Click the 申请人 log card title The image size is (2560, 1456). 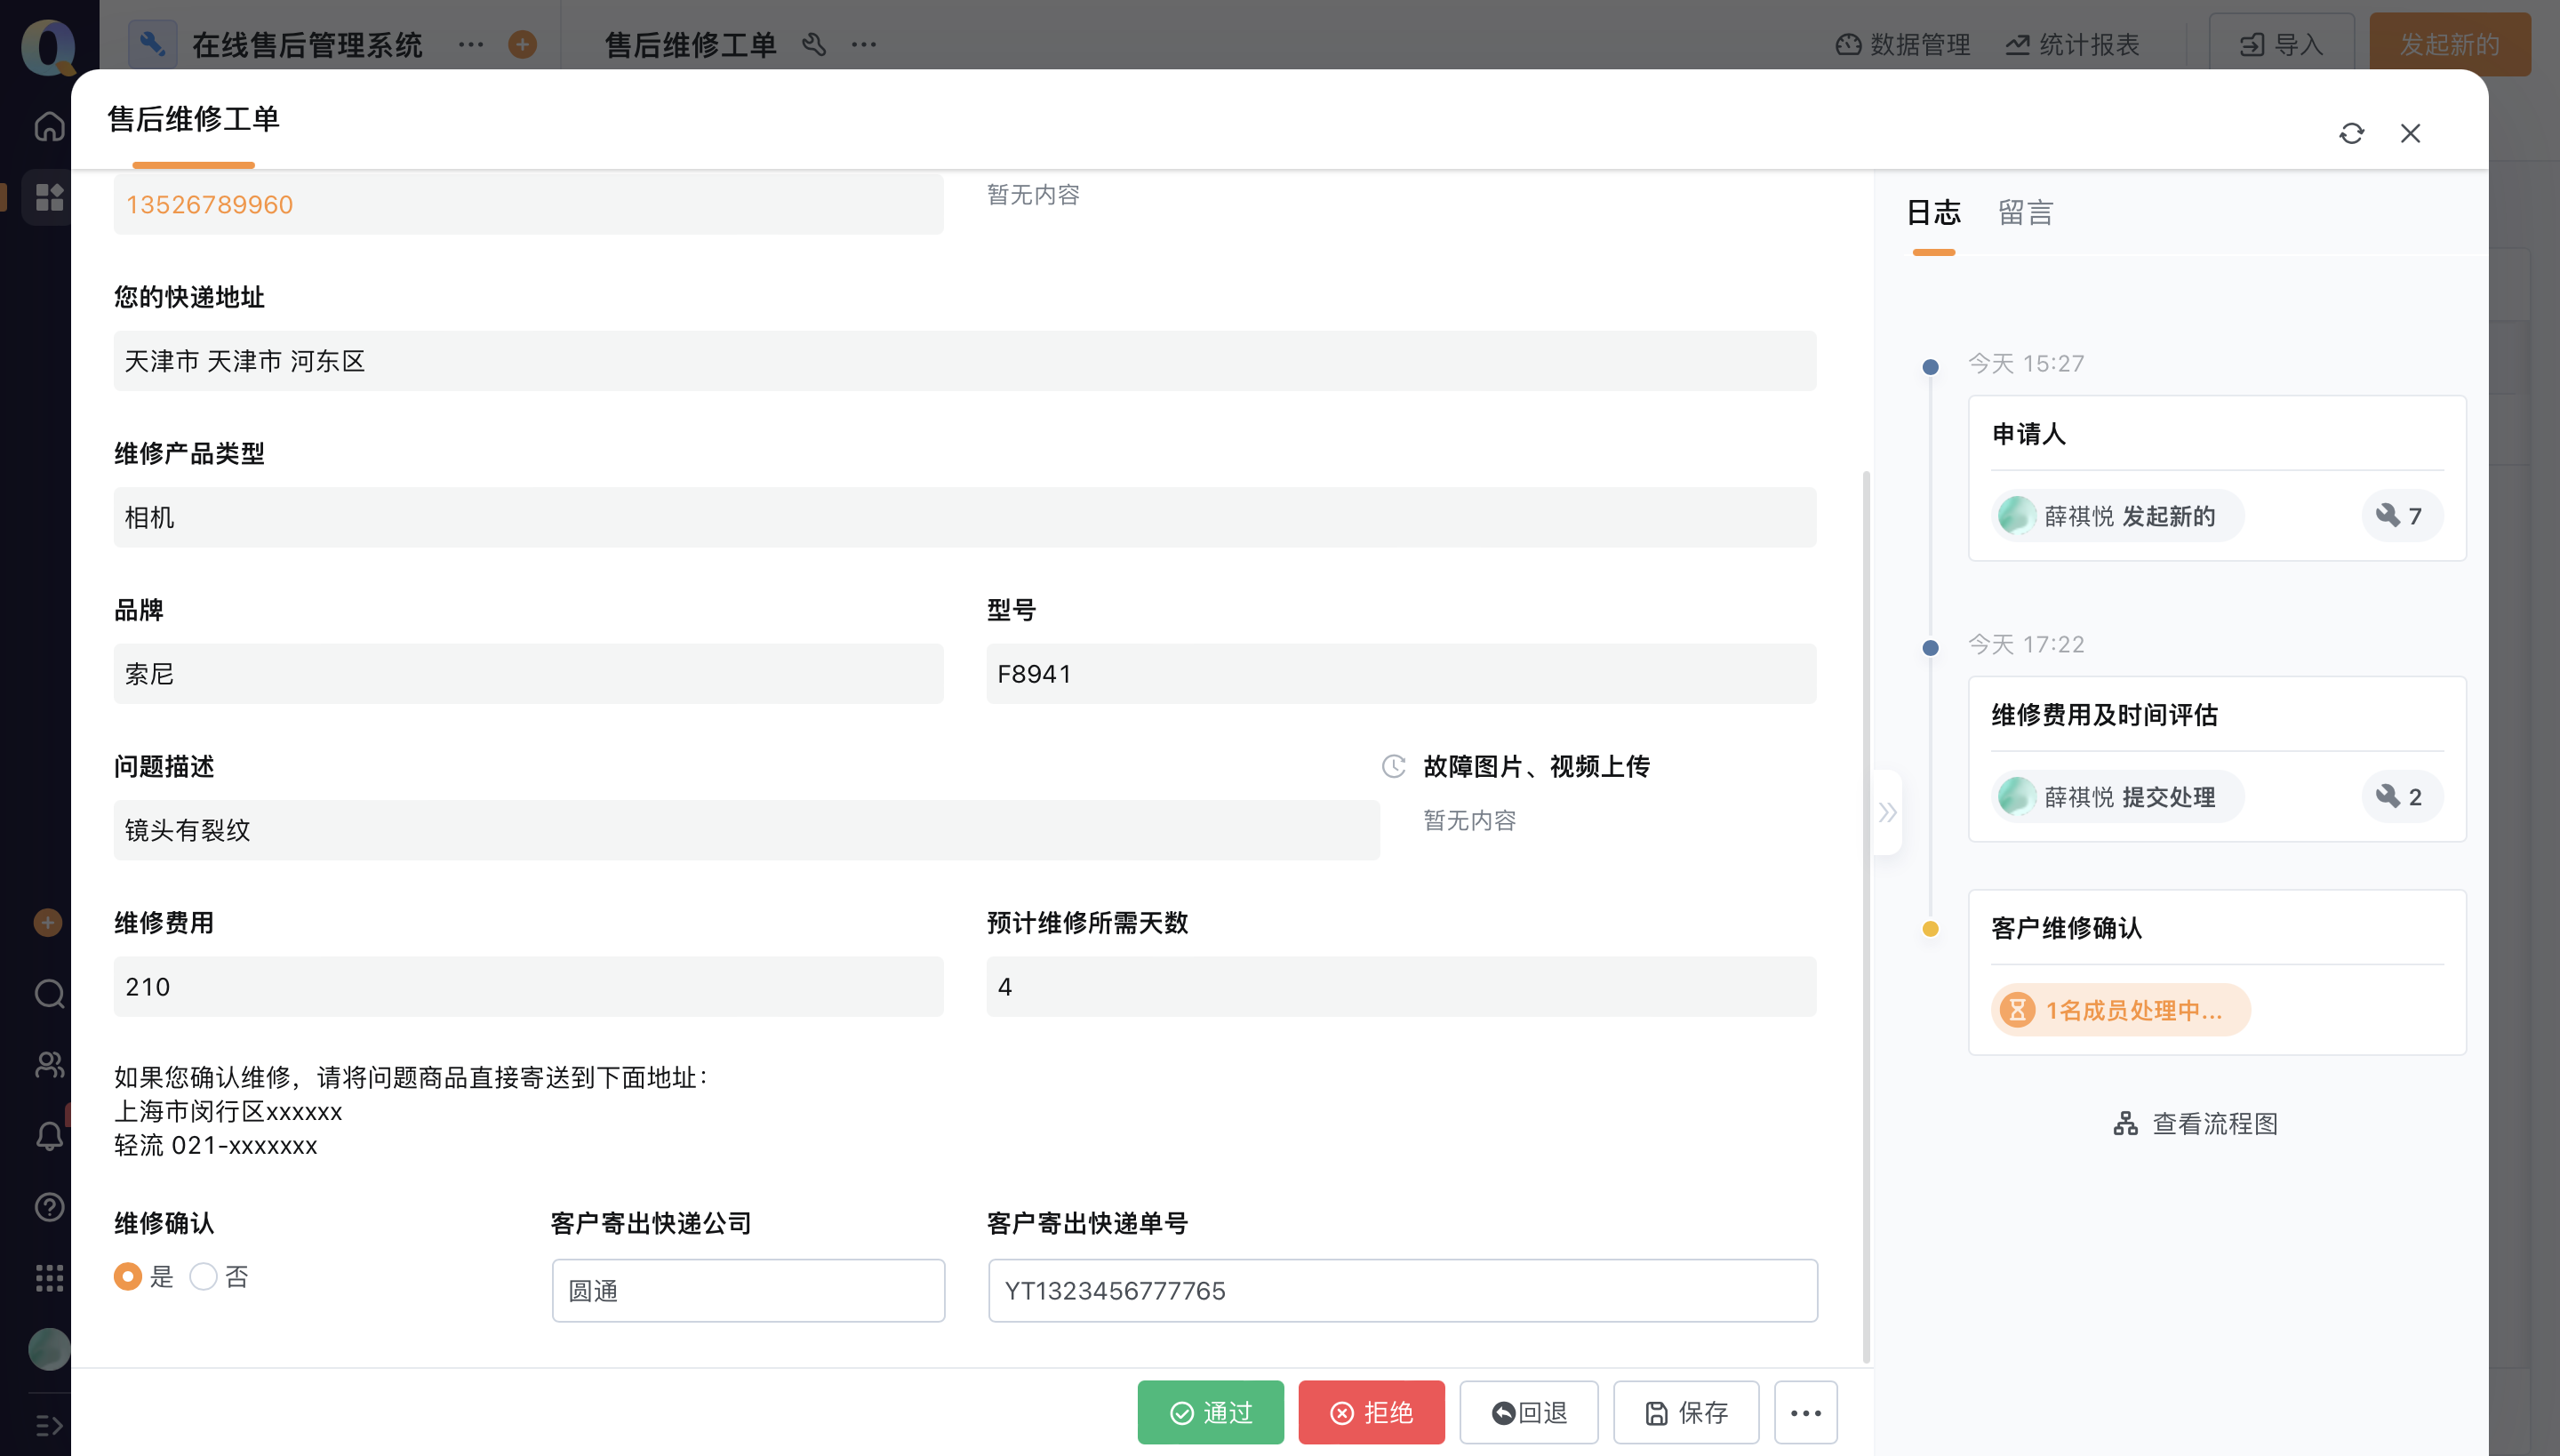[x=2029, y=433]
